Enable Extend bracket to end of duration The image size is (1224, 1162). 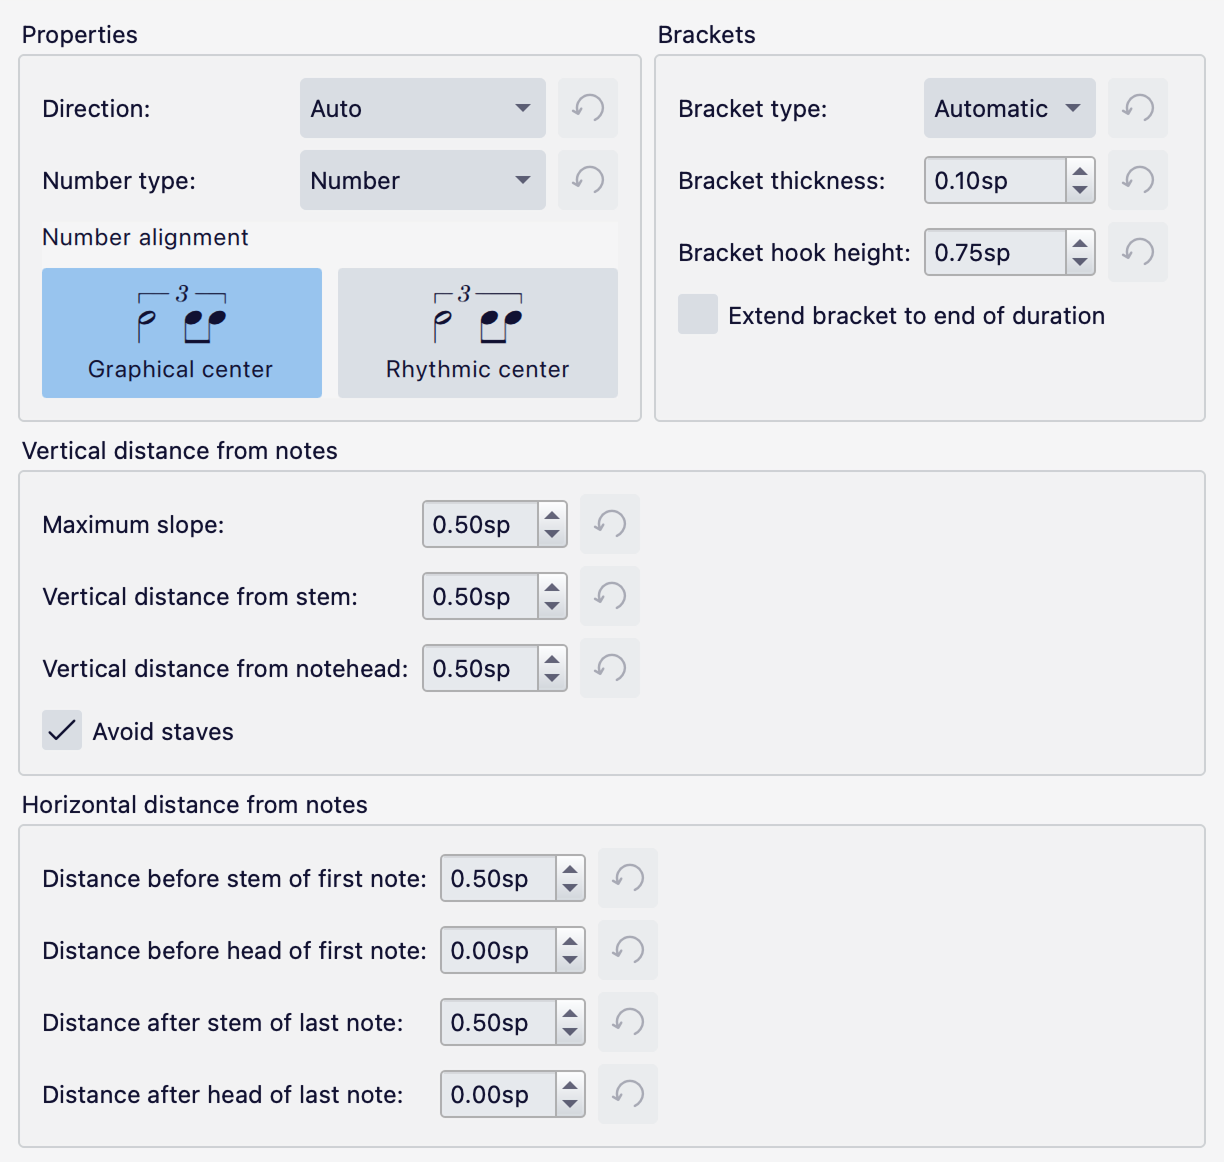coord(698,315)
